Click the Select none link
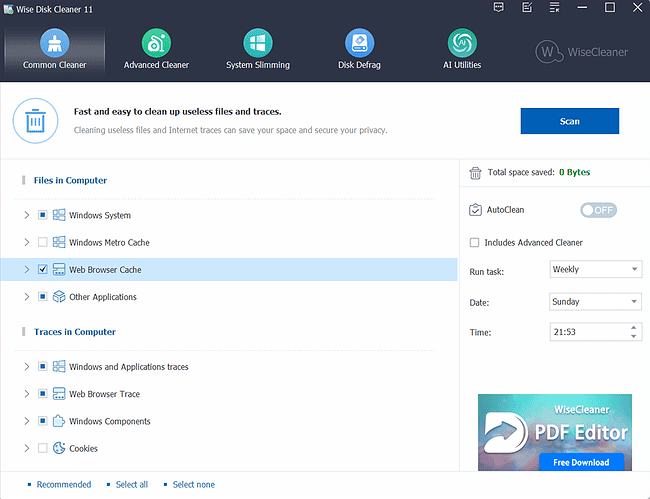Image resolution: width=650 pixels, height=499 pixels. pyautogui.click(x=193, y=485)
